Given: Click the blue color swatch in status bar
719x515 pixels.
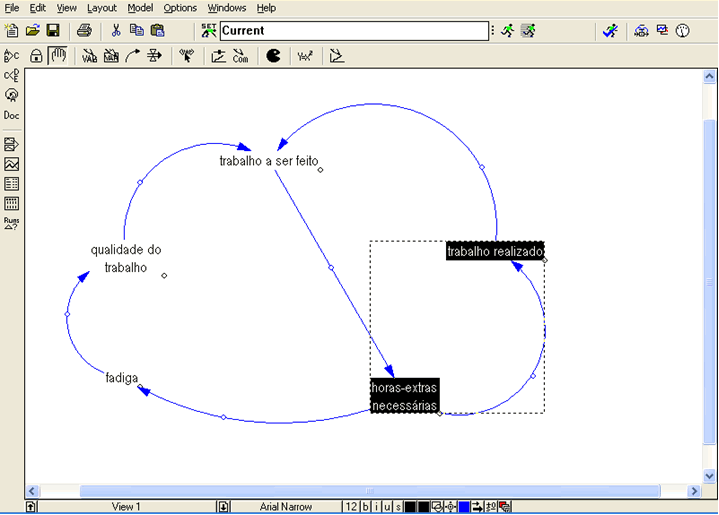Looking at the screenshot, I should coord(464,507).
